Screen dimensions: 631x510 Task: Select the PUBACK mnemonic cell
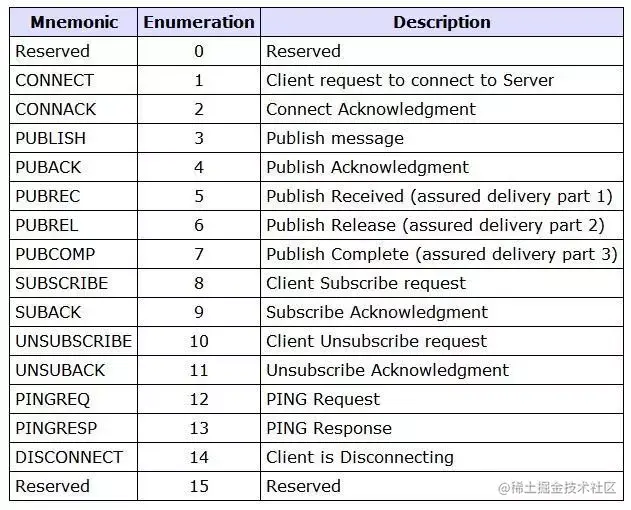coord(49,167)
